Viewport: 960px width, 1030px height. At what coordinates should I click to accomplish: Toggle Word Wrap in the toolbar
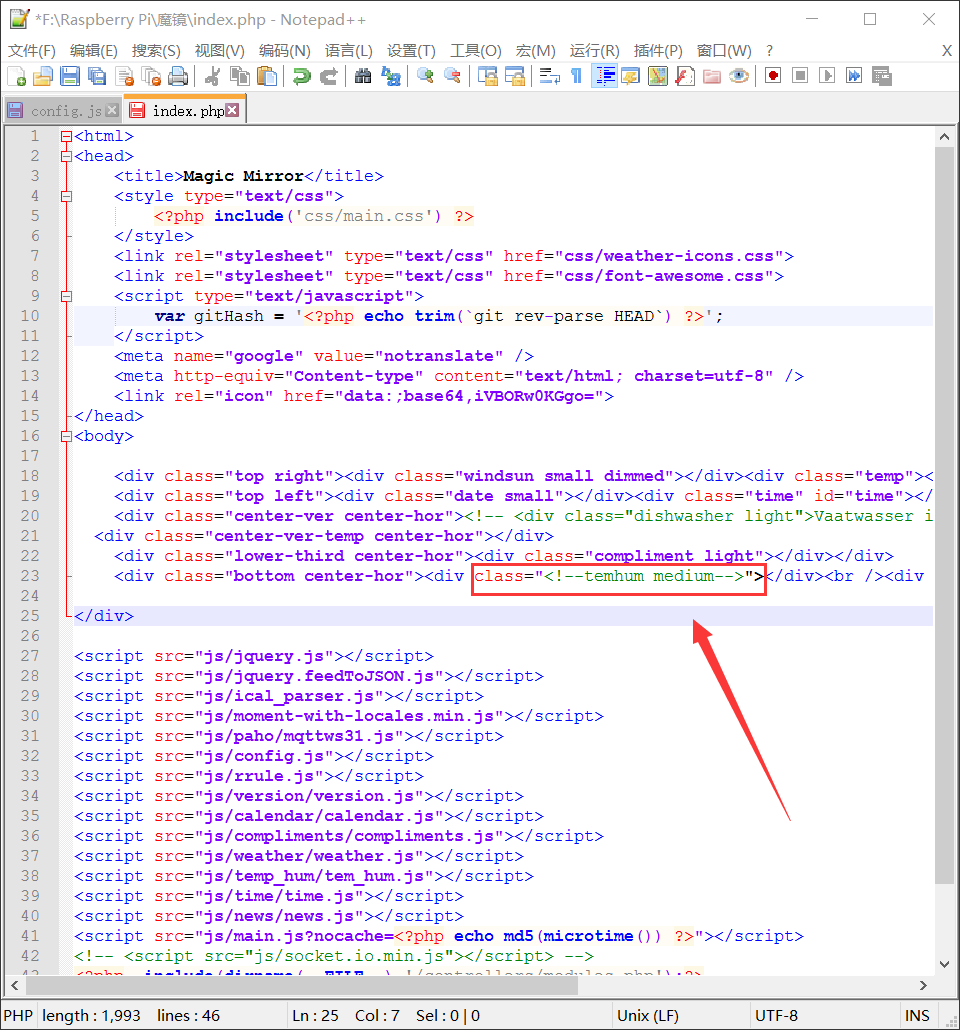(x=549, y=76)
